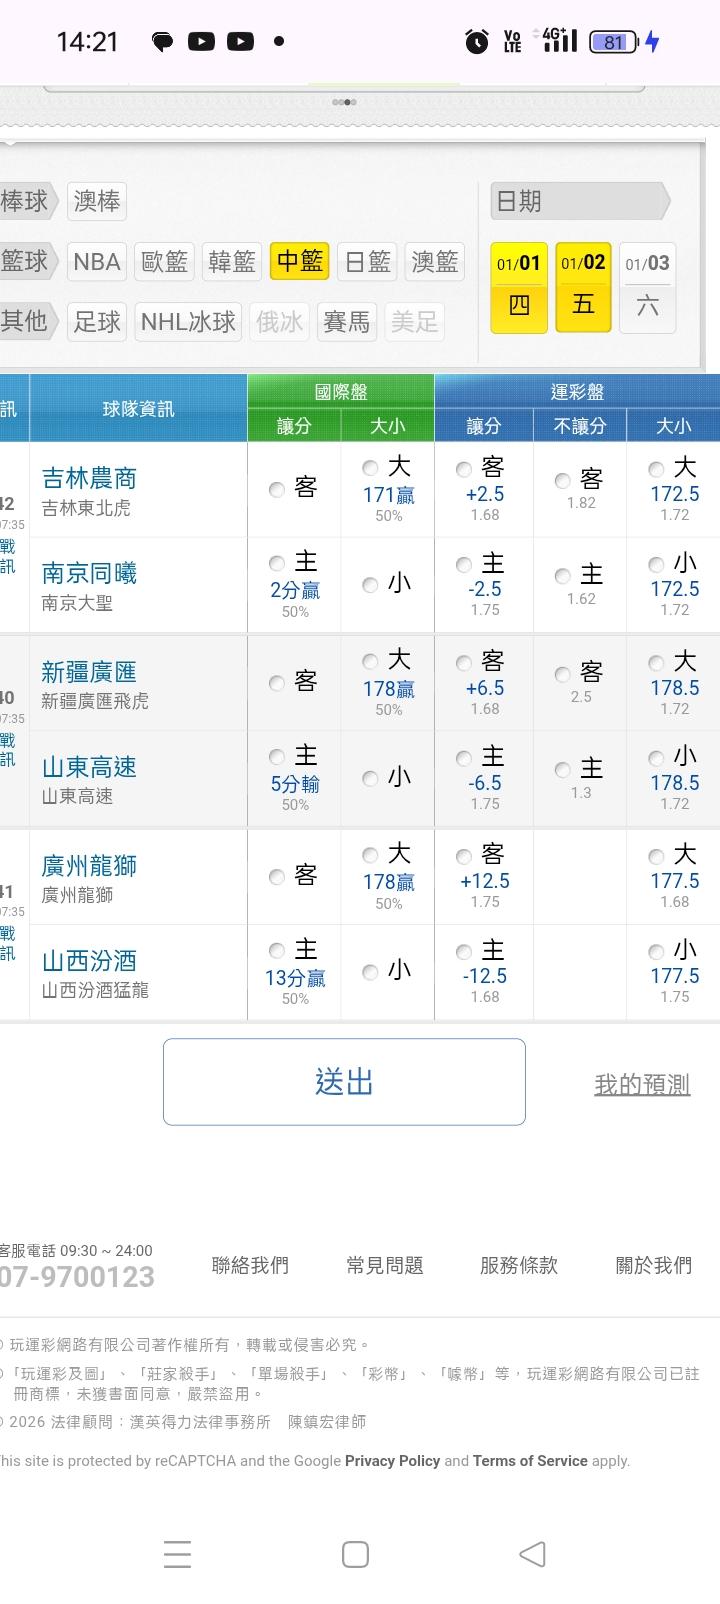Select 主 -6.5 radio for 山東高速
Screen dimensions: 720x1604
(x=464, y=759)
